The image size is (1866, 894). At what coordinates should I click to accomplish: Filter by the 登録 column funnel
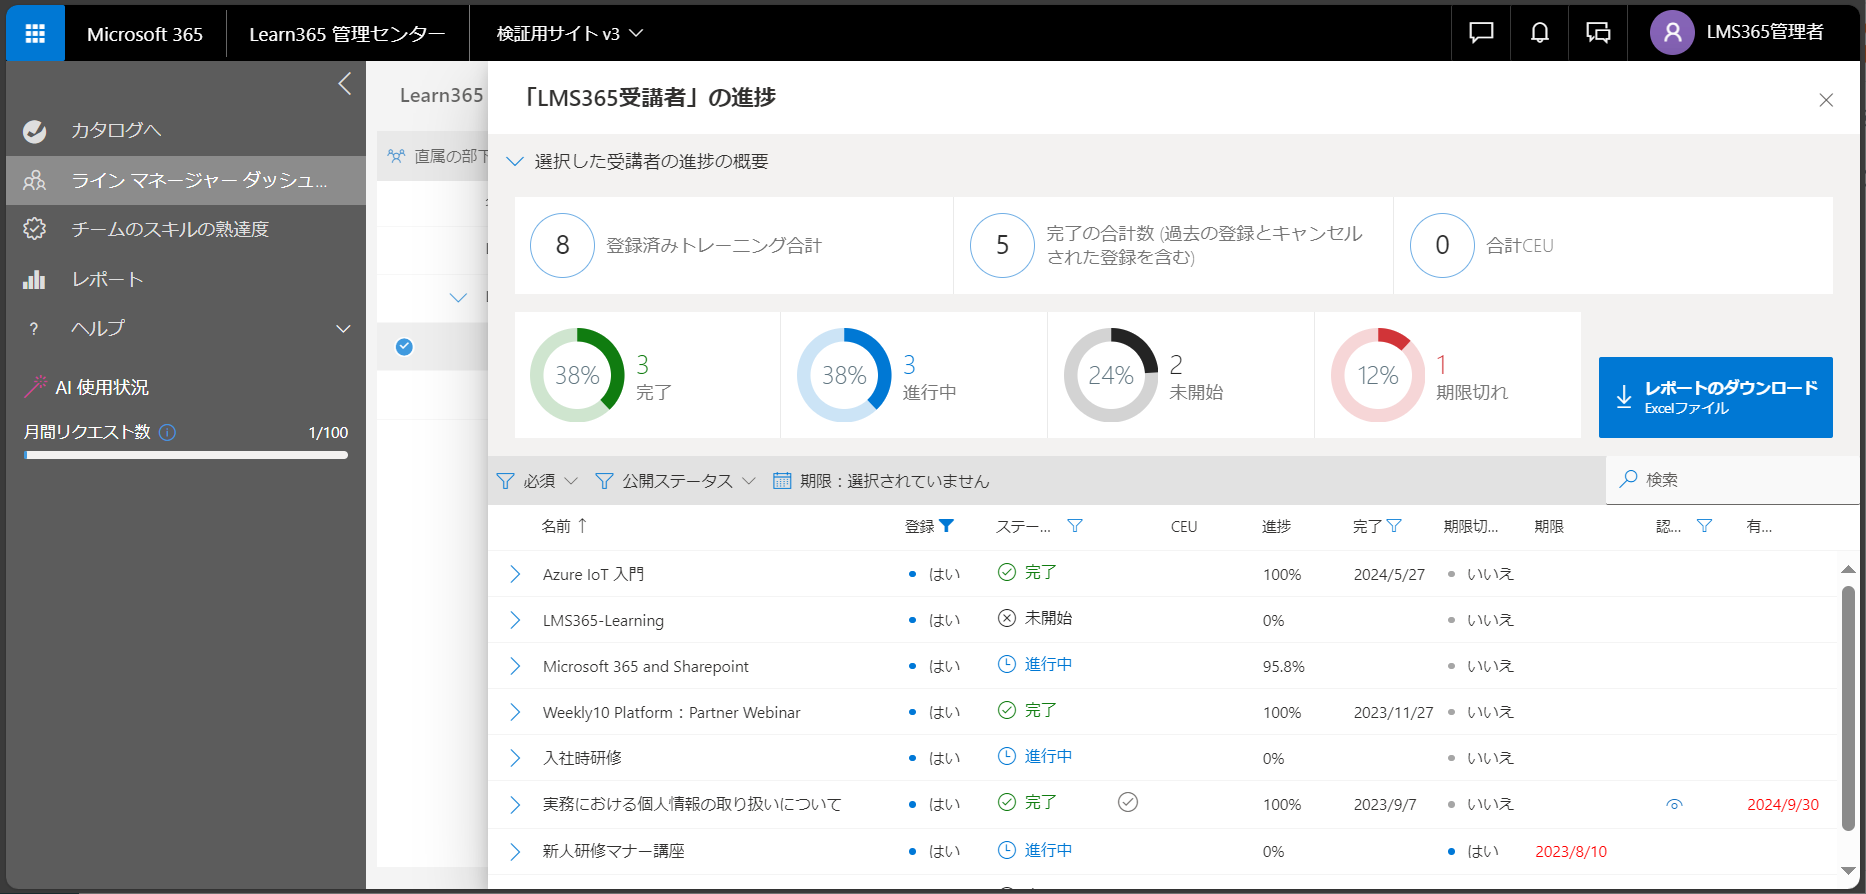pos(947,526)
